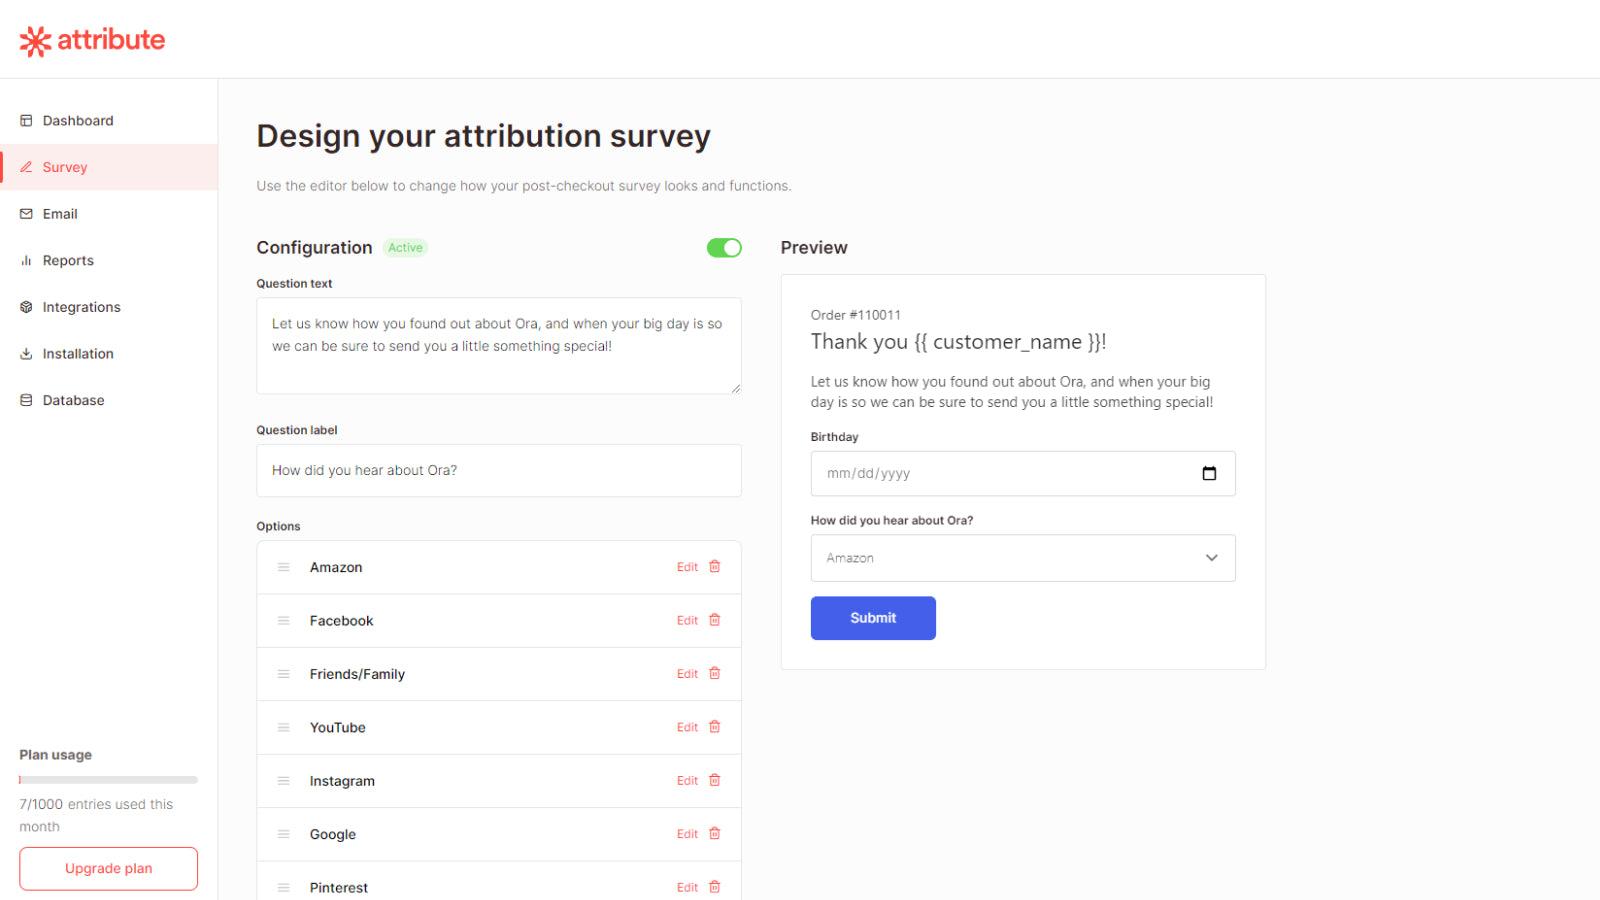Click the calendar icon in the Birthday field

point(1211,472)
